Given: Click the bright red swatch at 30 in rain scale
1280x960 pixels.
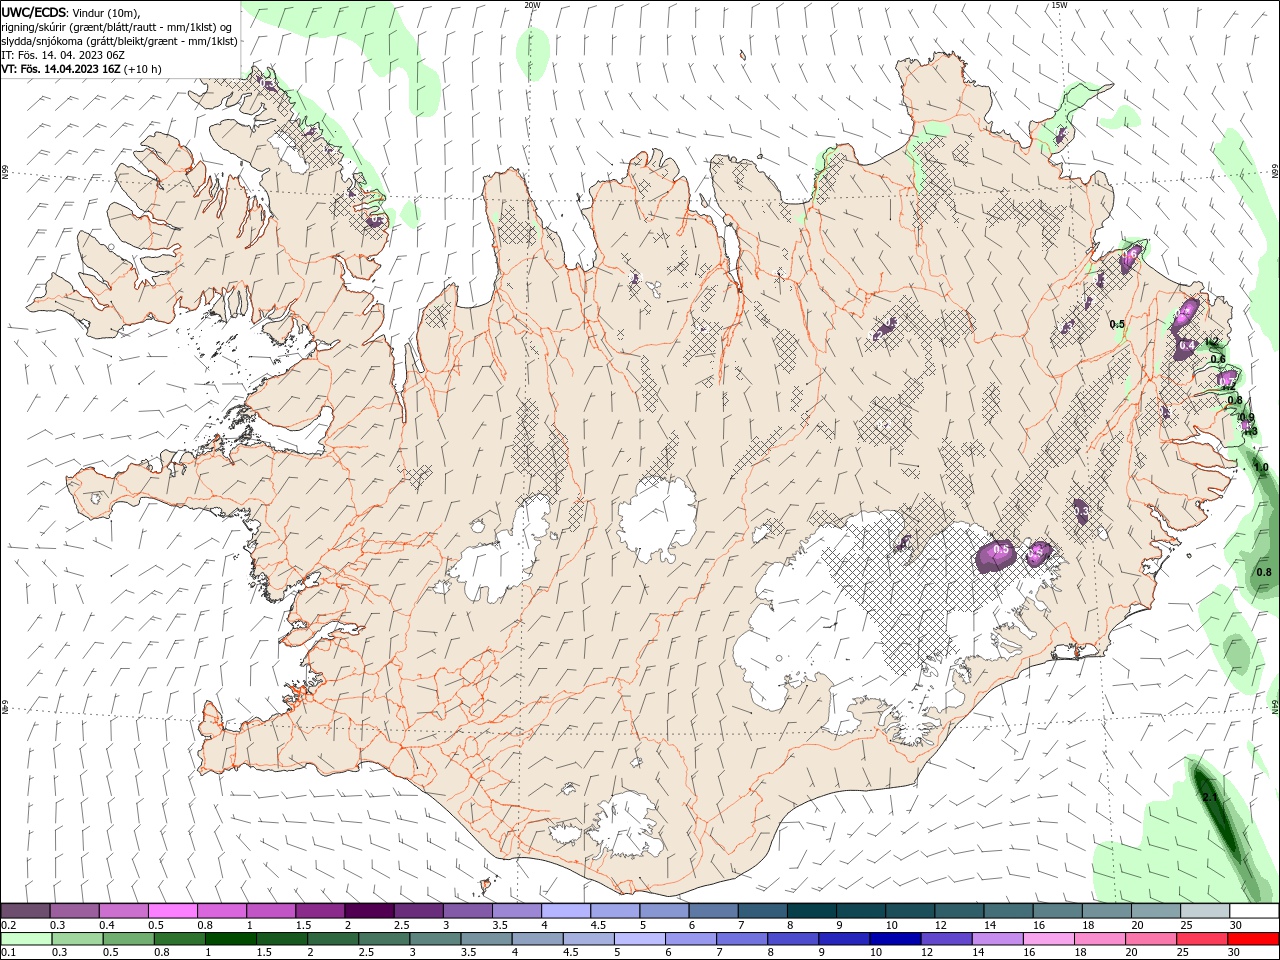Looking at the screenshot, I should click(1252, 939).
